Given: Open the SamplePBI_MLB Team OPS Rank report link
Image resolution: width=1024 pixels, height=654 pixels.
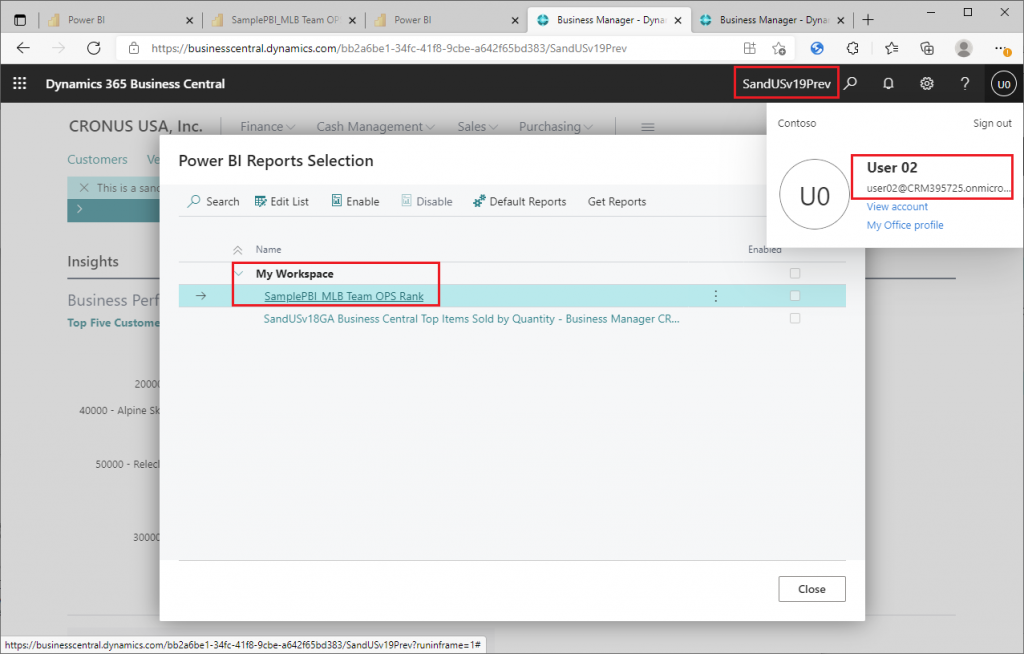Looking at the screenshot, I should [344, 296].
